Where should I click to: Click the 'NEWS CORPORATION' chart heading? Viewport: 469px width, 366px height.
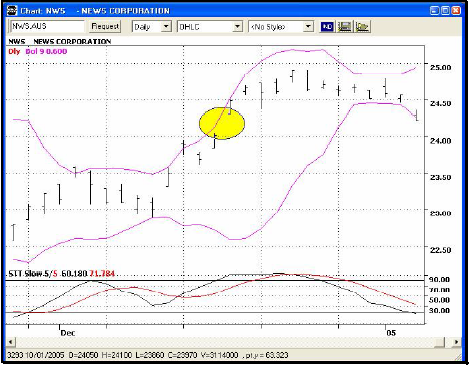point(72,42)
